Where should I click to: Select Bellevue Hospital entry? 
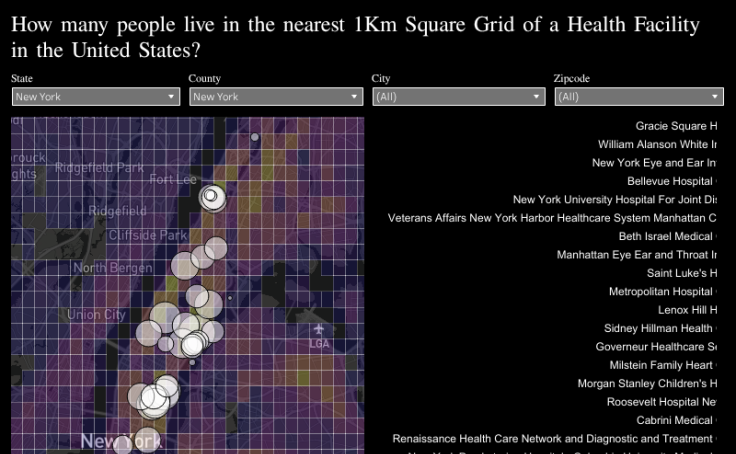[672, 181]
